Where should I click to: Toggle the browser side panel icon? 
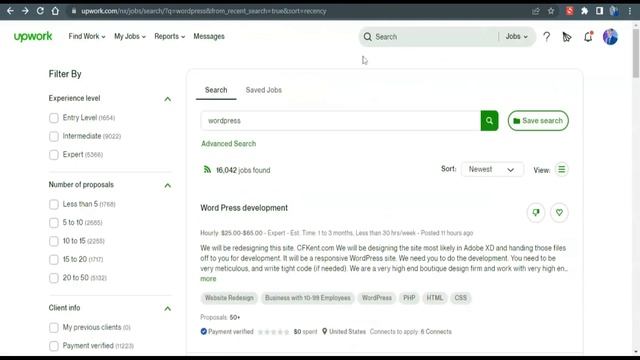click(599, 11)
